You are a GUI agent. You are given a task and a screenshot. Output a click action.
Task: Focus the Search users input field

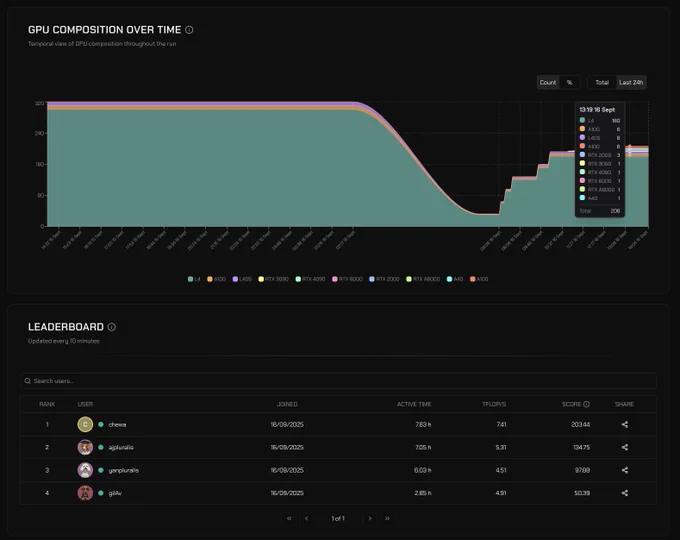click(x=338, y=381)
